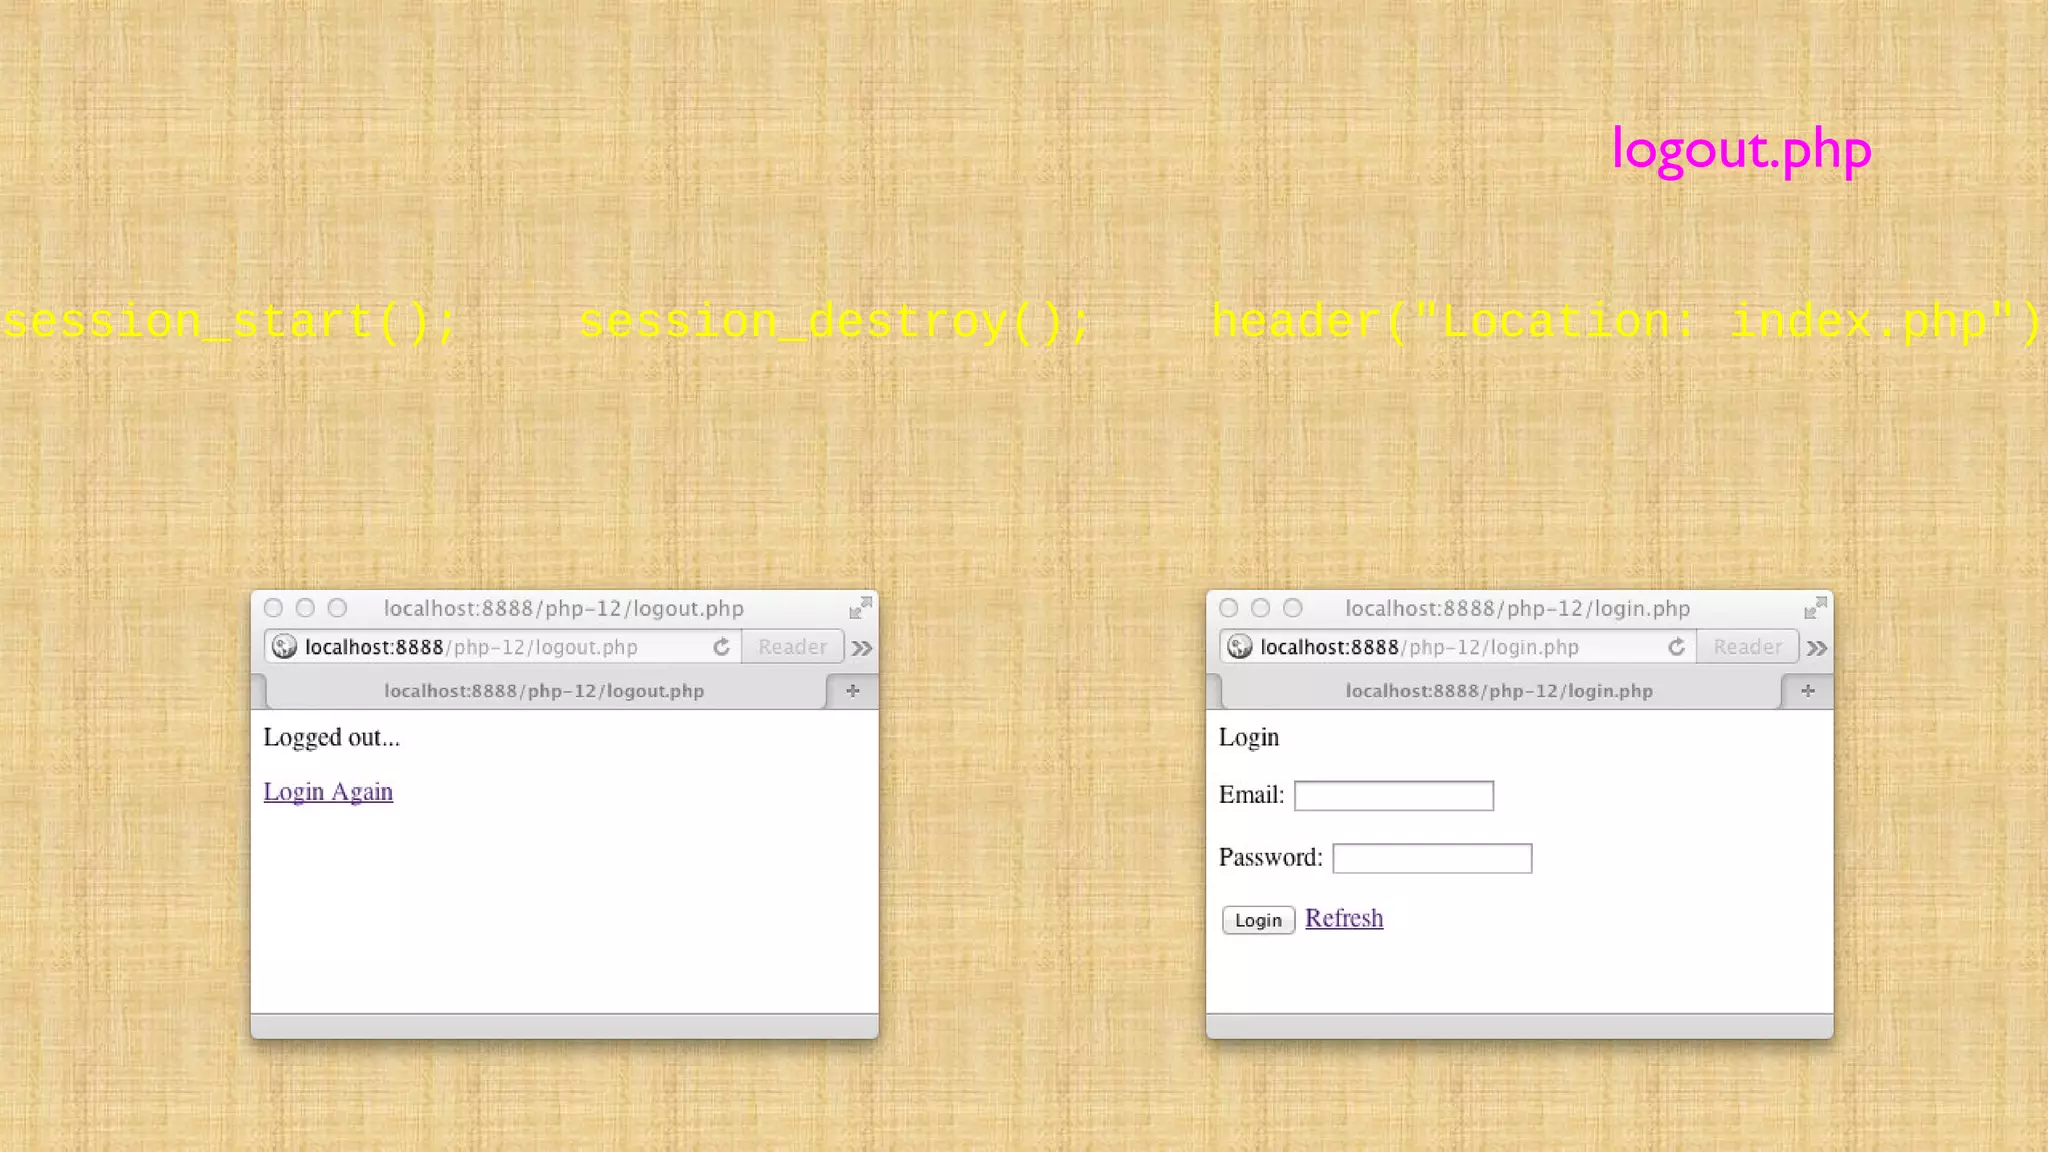Click the globe site icon in logout.php address bar

click(284, 647)
